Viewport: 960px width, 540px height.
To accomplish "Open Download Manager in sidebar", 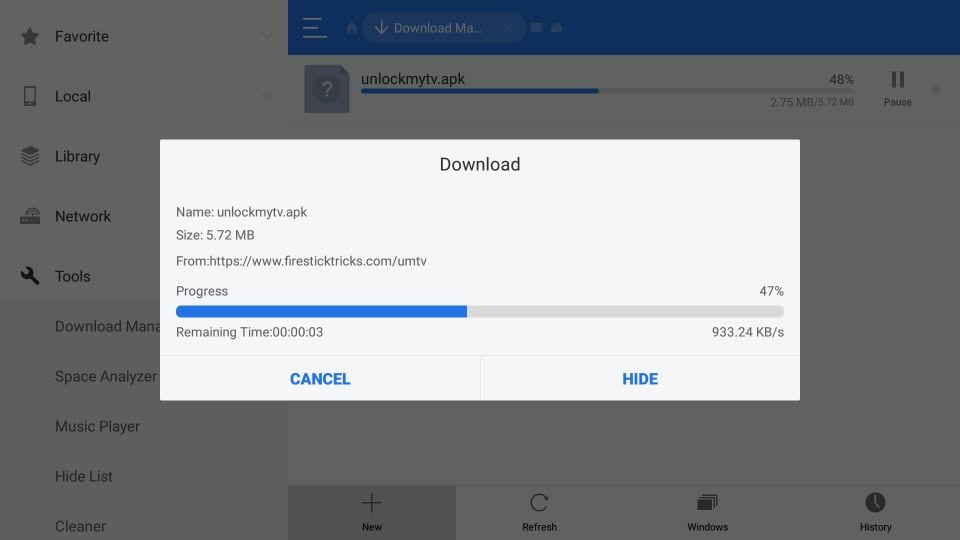I will coord(108,326).
